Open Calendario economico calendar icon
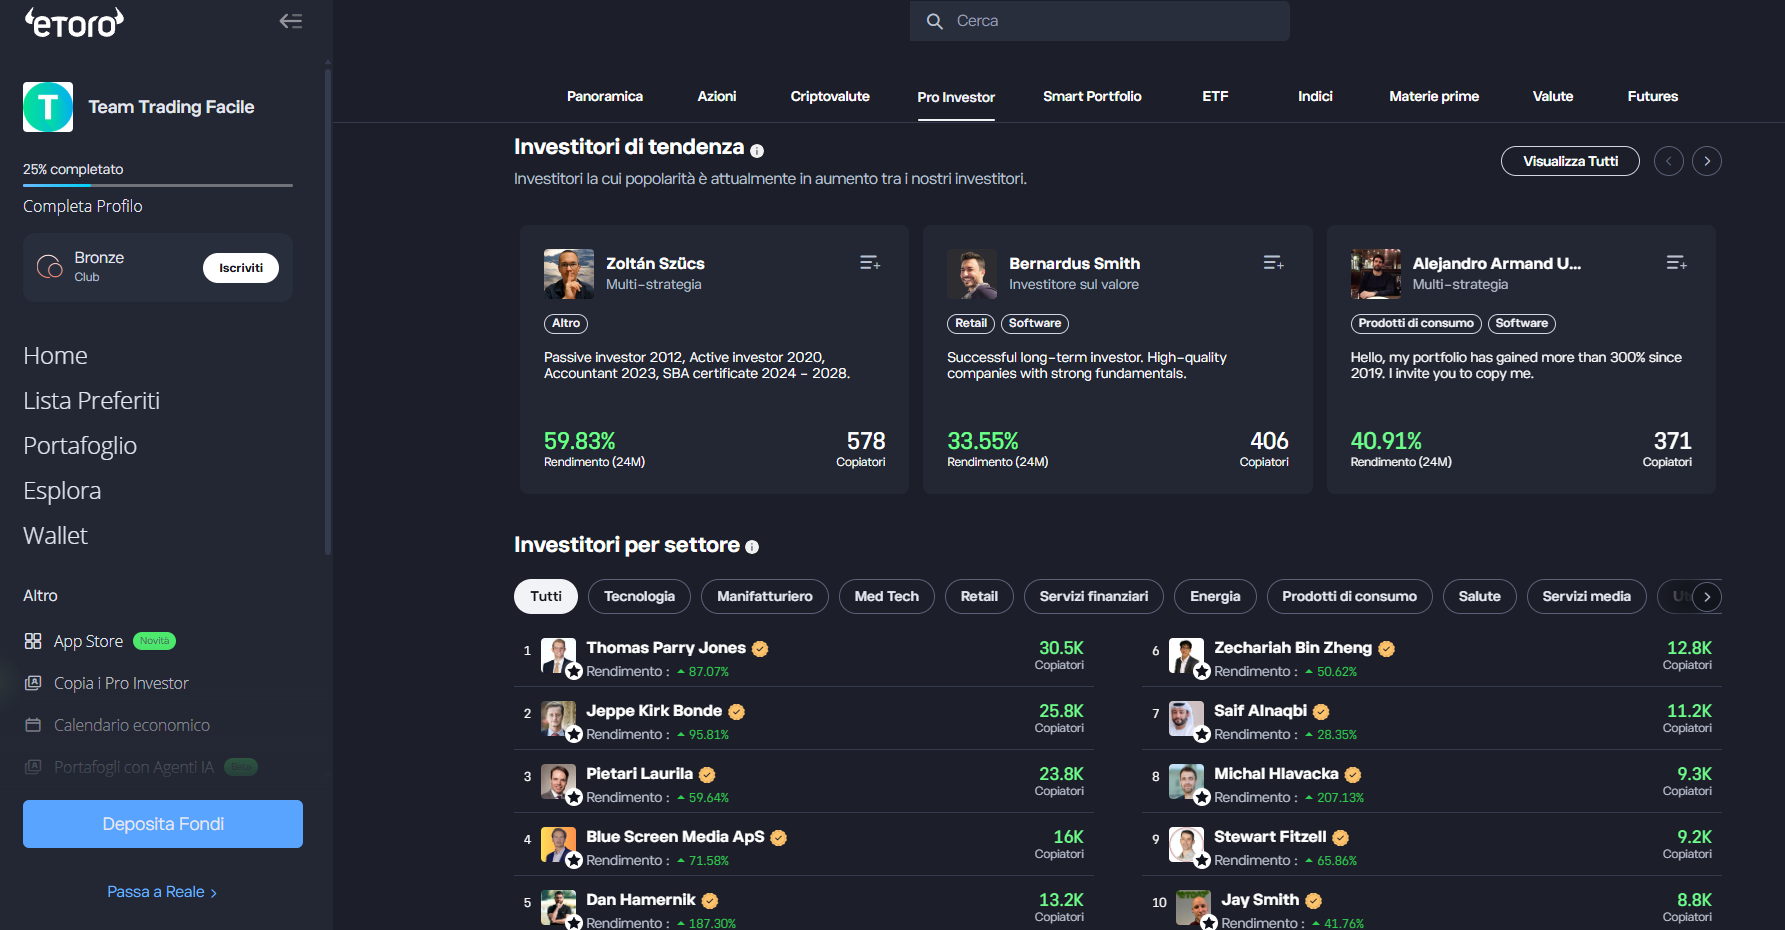This screenshot has height=930, width=1785. (33, 725)
